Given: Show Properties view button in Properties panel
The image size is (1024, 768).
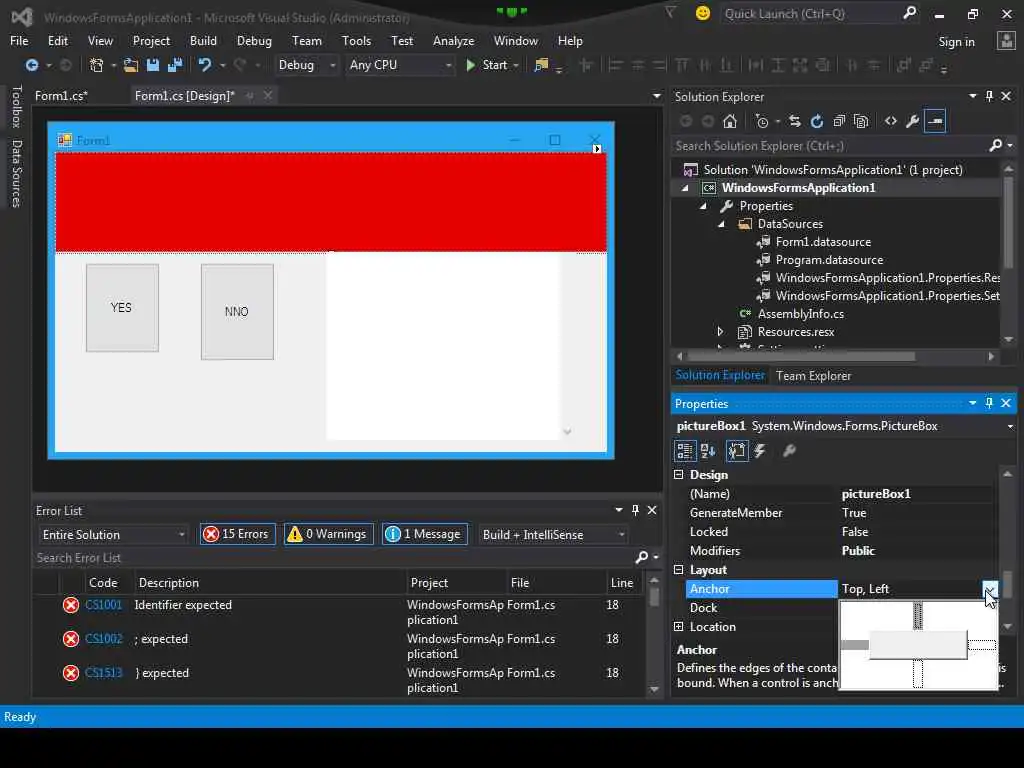Looking at the screenshot, I should pyautogui.click(x=737, y=451).
